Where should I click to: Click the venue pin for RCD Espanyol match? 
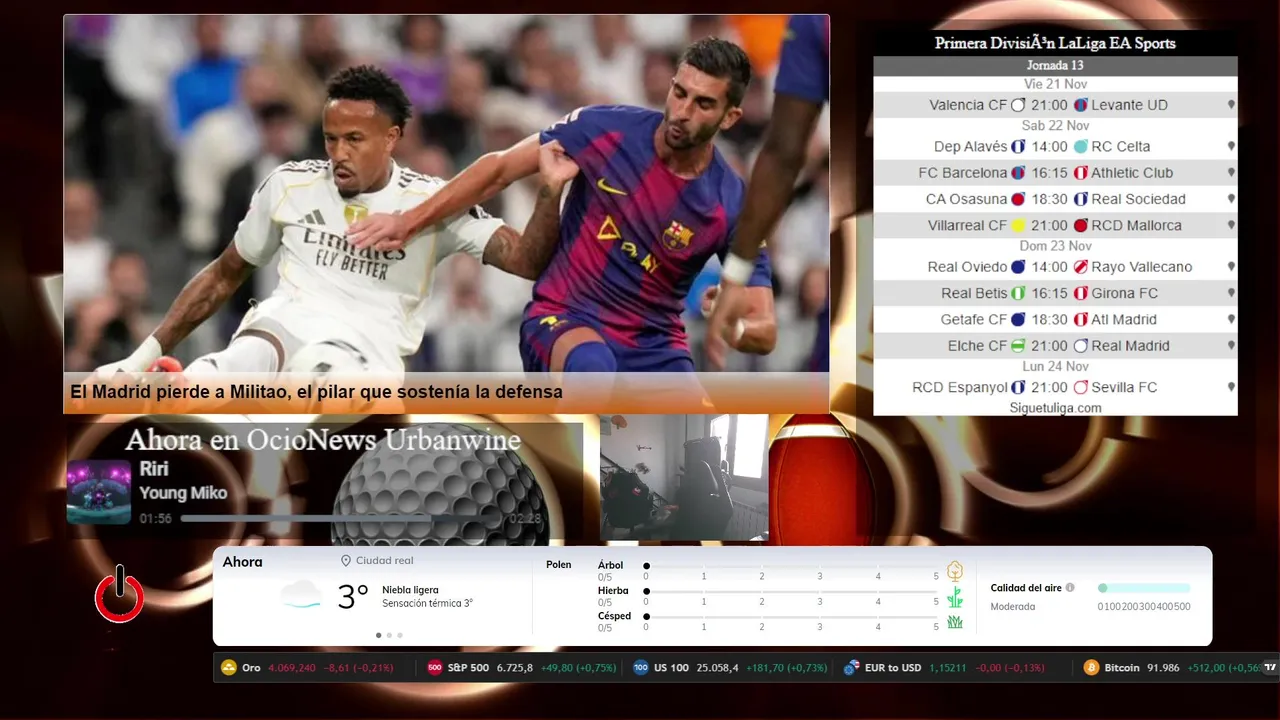pos(1231,387)
